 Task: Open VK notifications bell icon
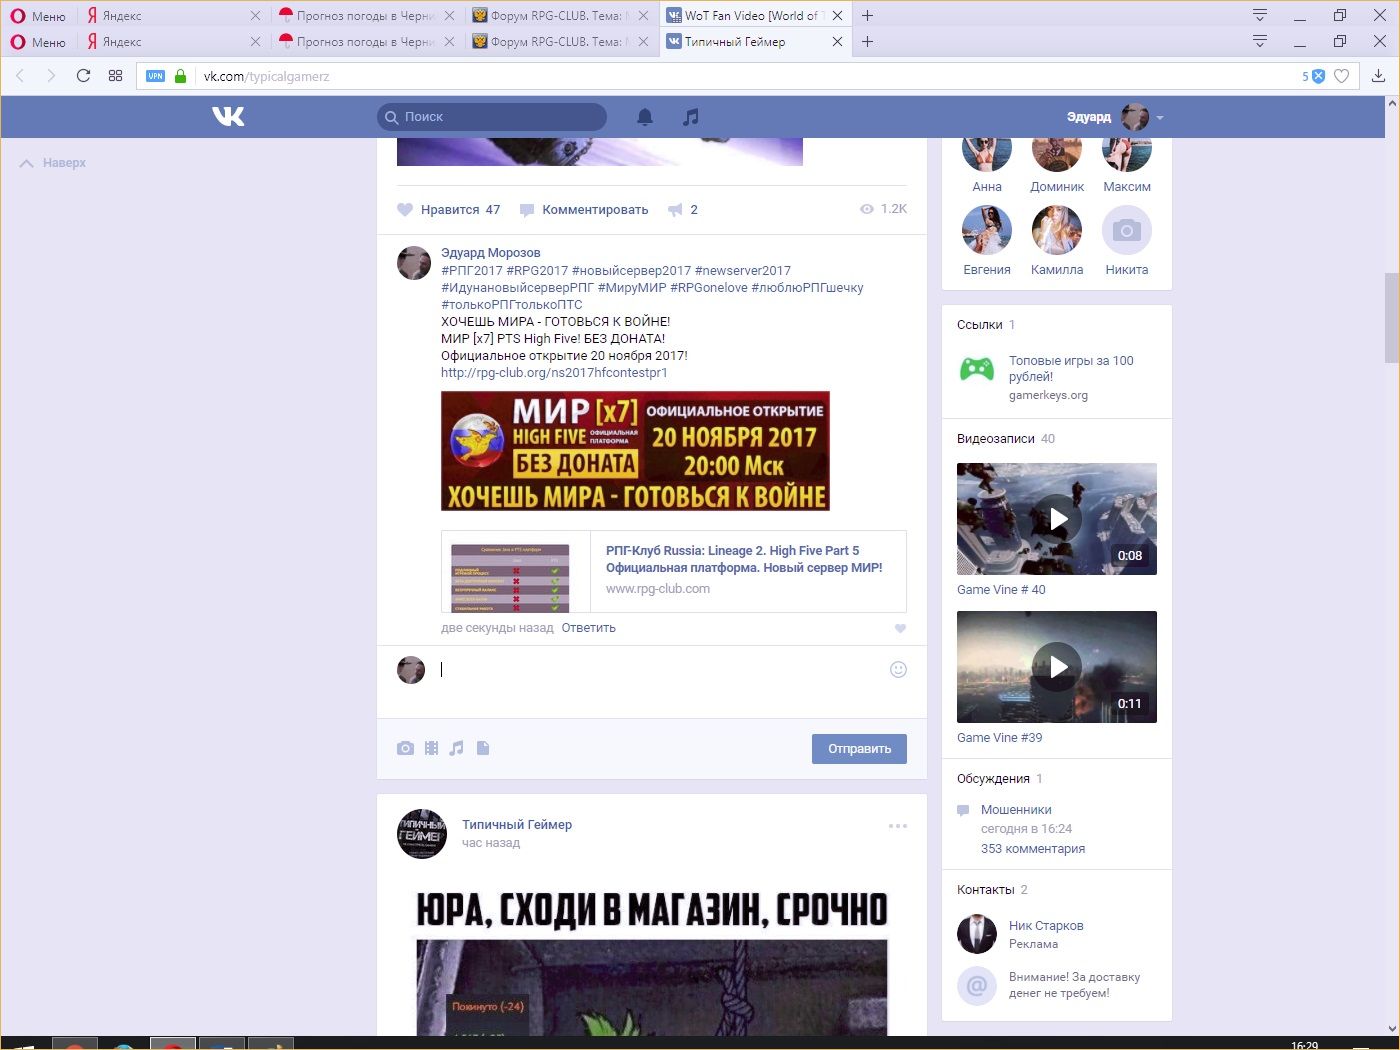coord(645,117)
